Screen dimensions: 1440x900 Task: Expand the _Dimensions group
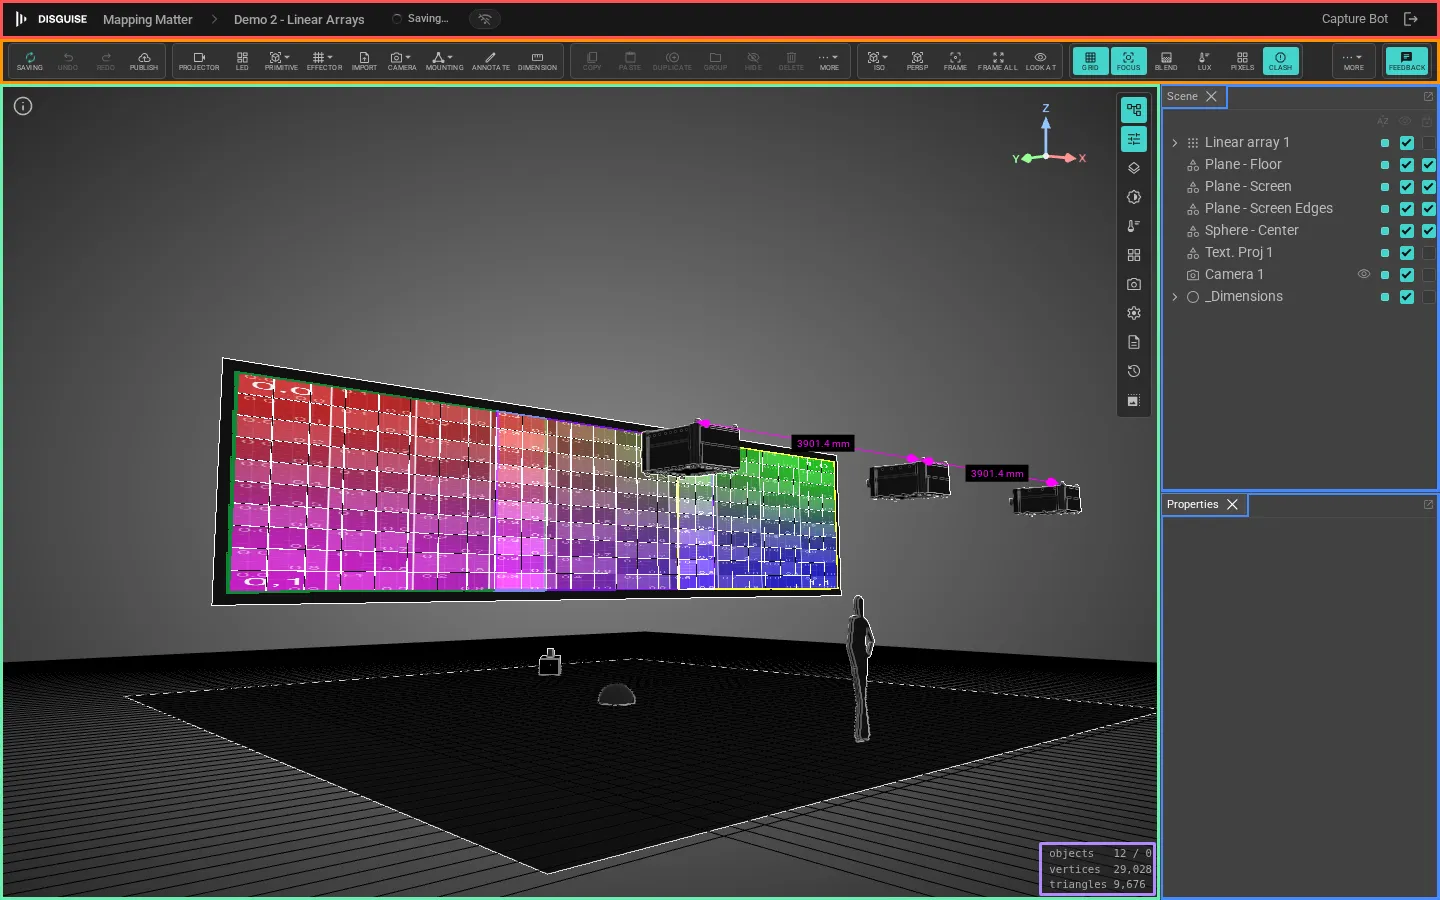click(1175, 297)
